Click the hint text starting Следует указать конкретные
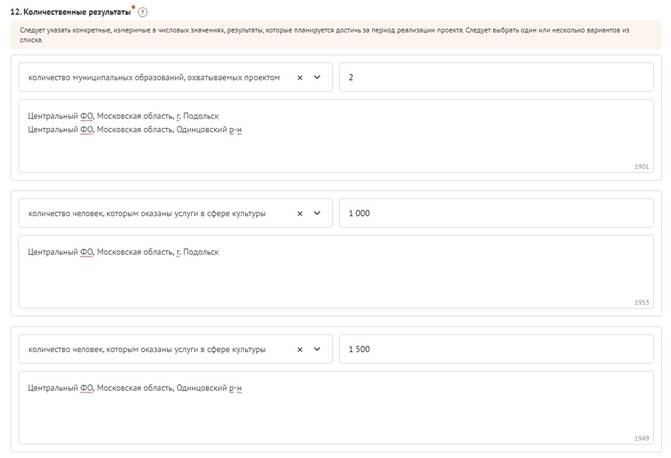This screenshot has width=671, height=458. coord(324,35)
